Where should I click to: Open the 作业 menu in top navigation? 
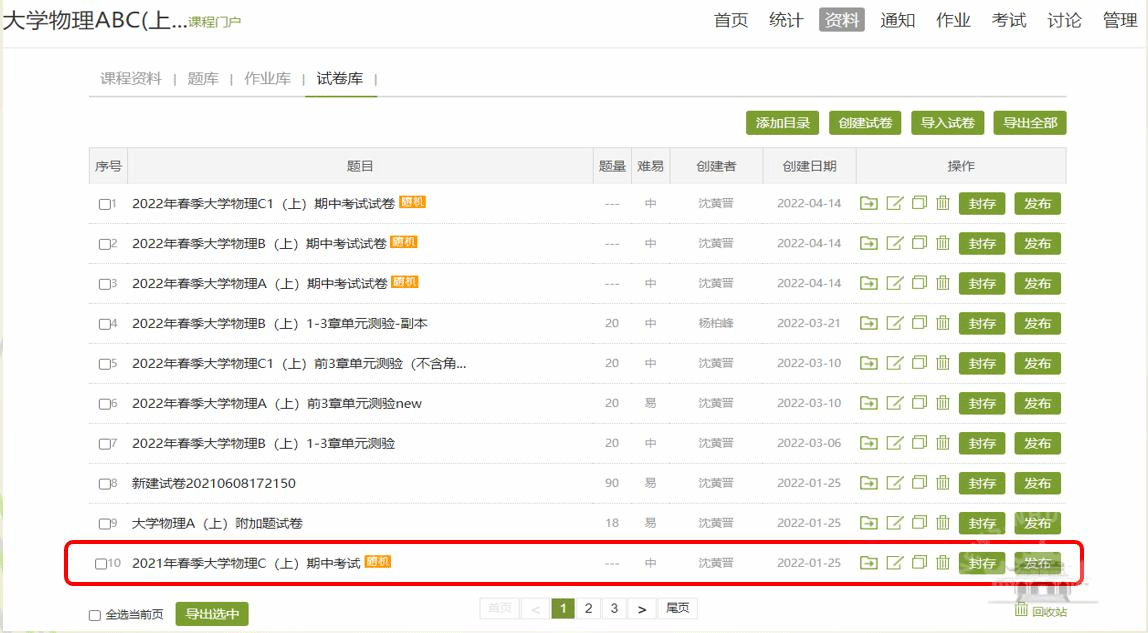pyautogui.click(x=953, y=20)
